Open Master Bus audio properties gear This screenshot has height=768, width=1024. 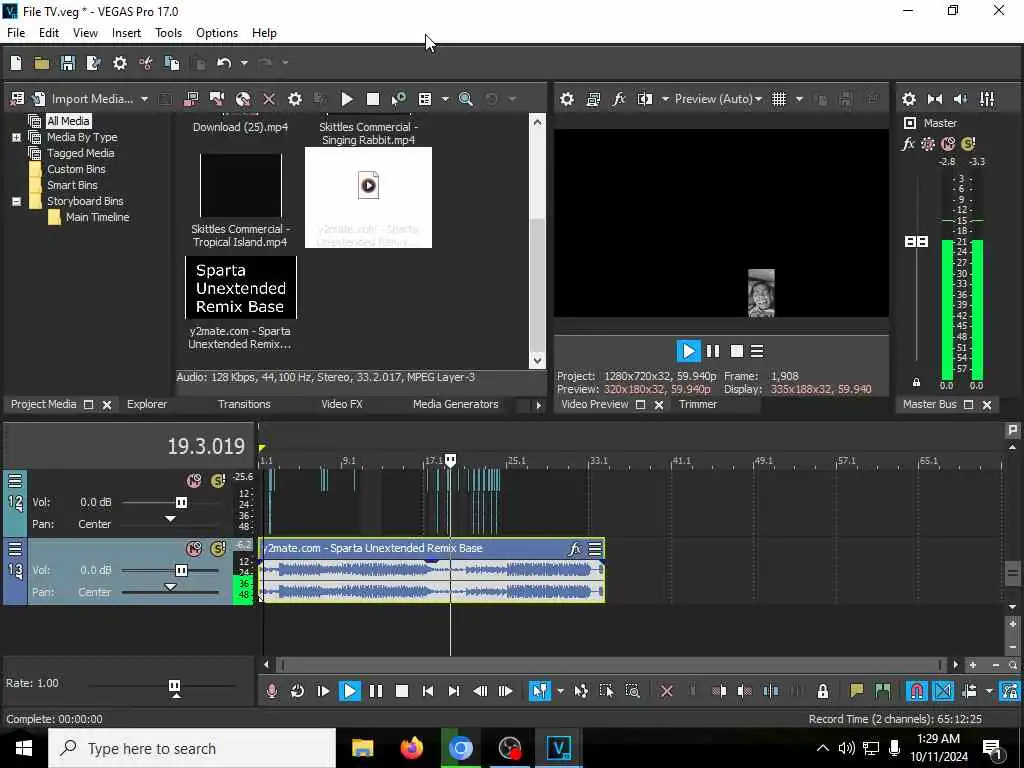click(x=908, y=99)
